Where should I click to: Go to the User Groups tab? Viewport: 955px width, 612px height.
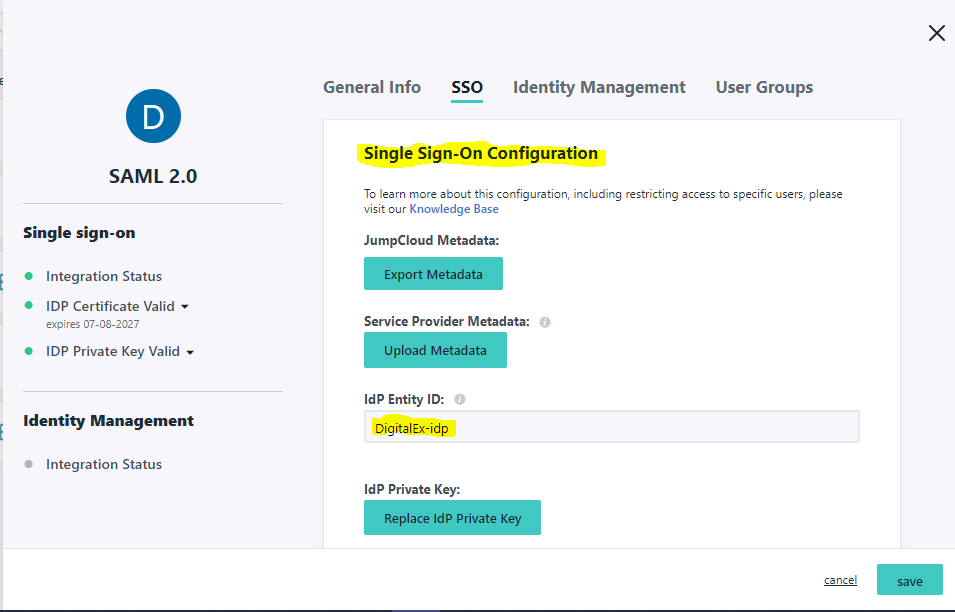click(x=764, y=87)
